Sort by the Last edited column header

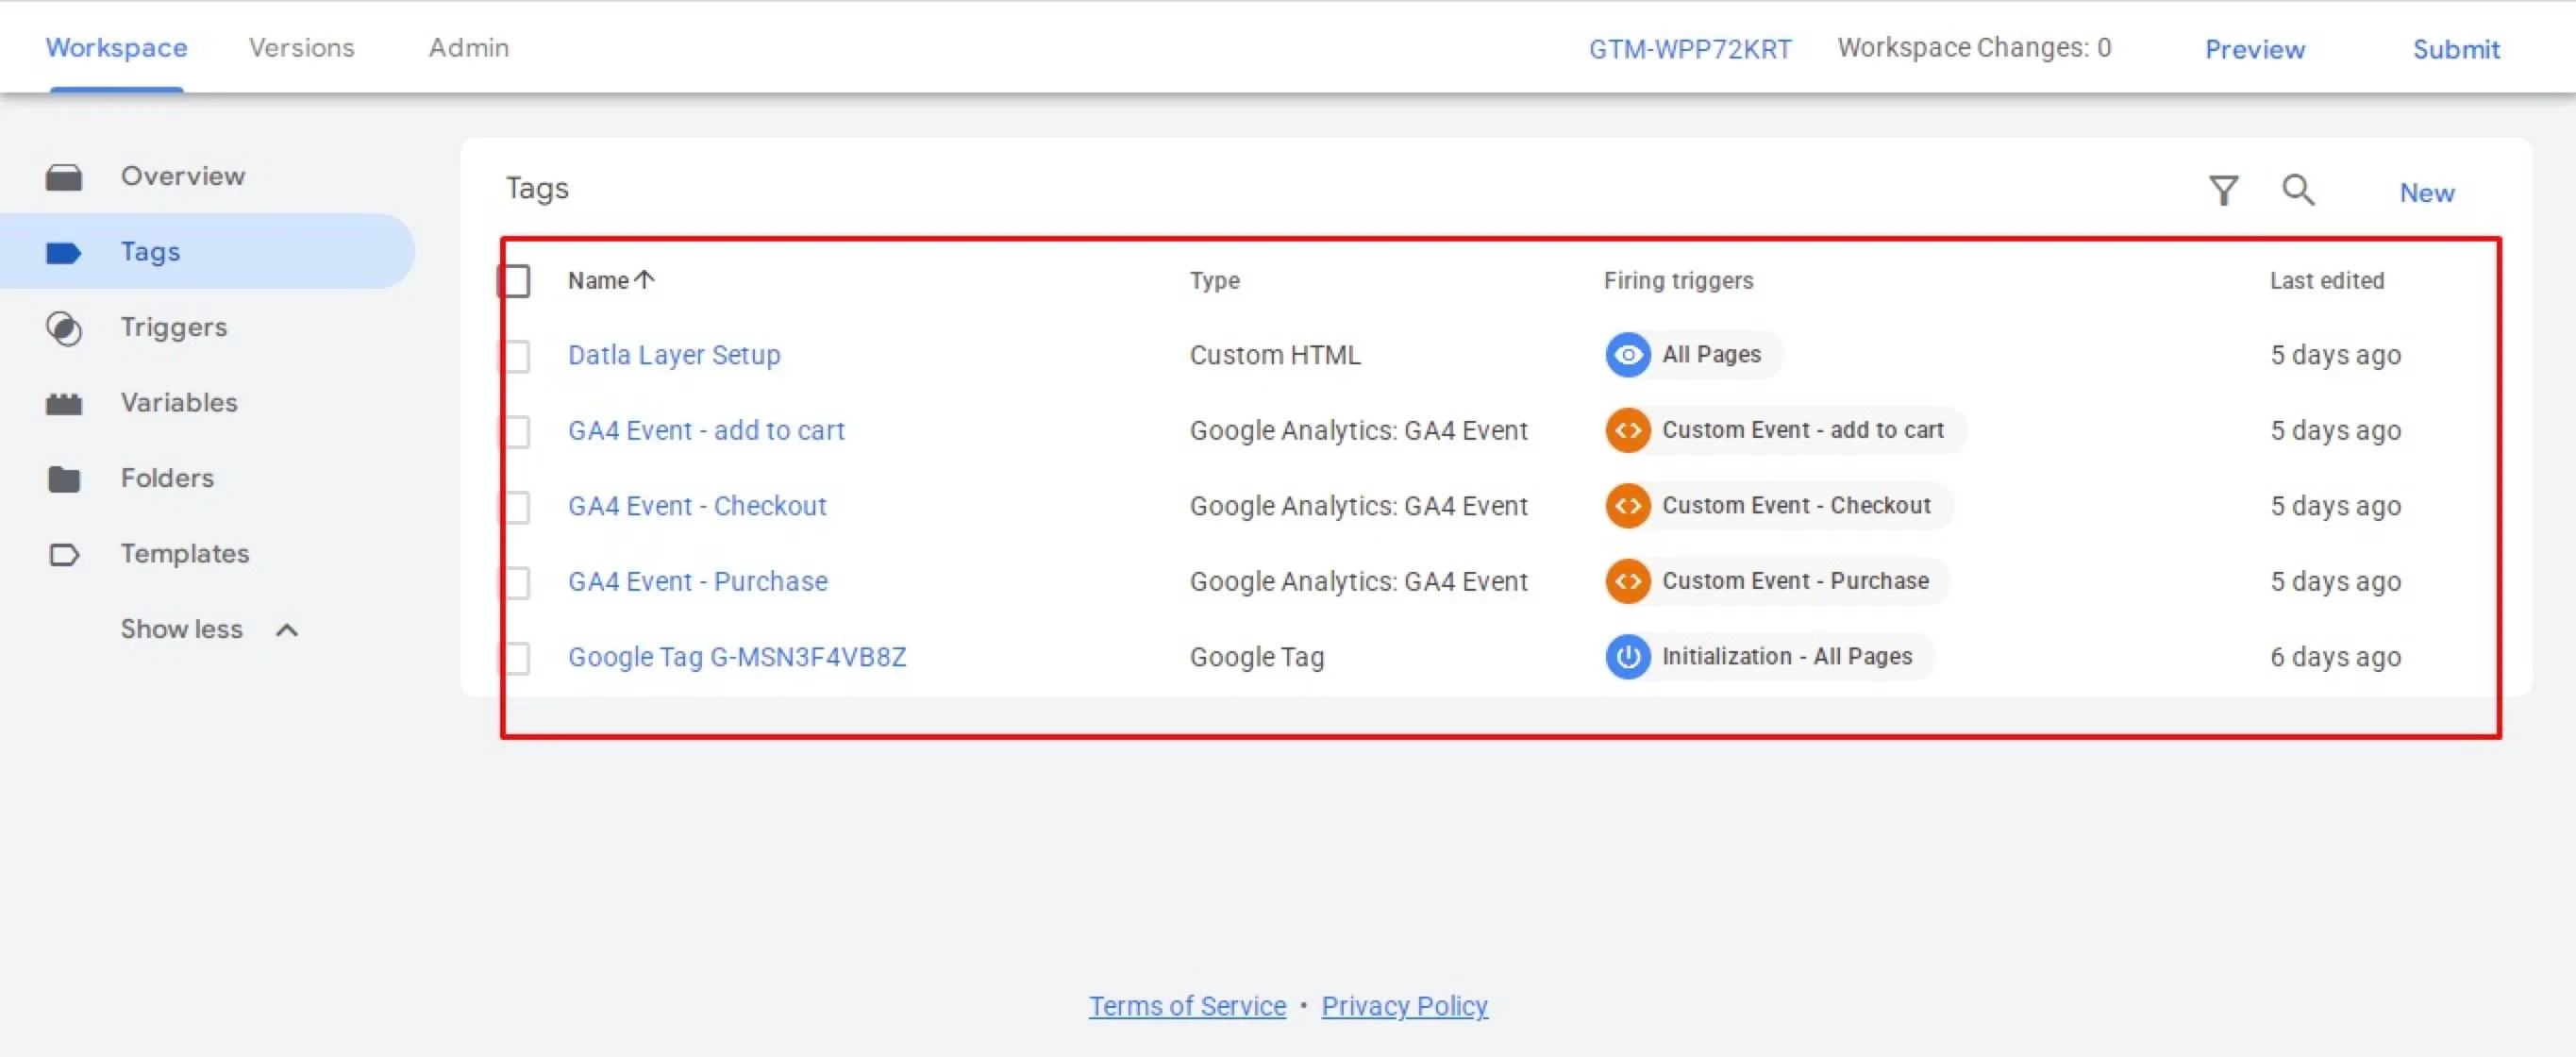2326,281
